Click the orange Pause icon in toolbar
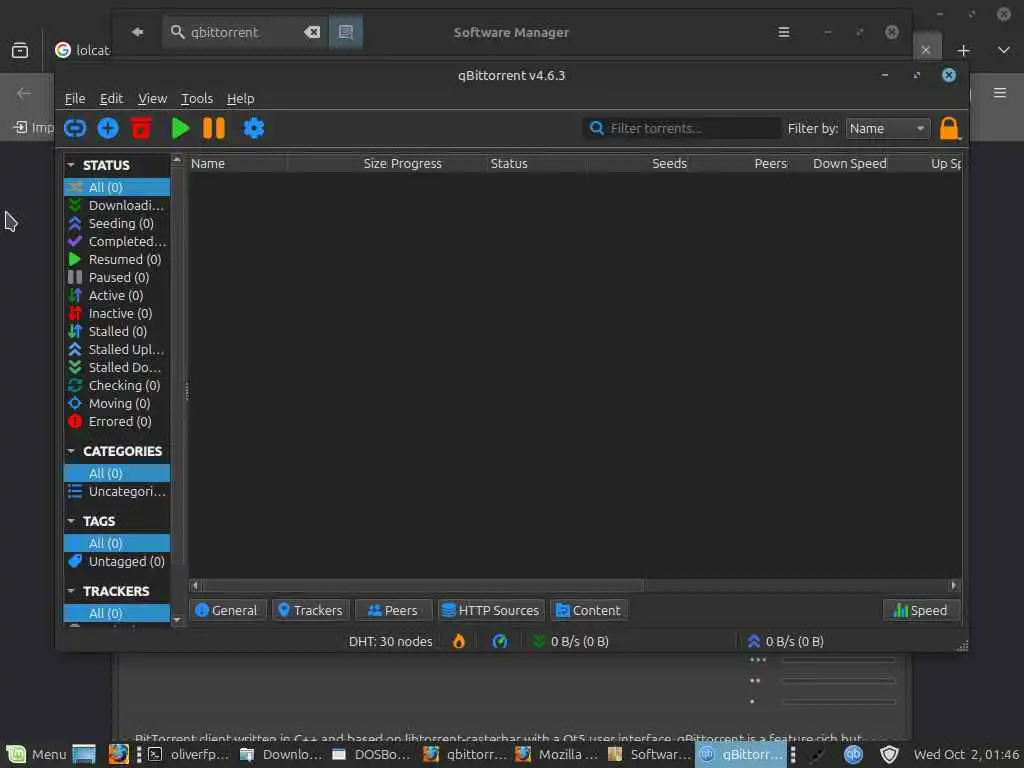The image size is (1024, 768). [214, 129]
